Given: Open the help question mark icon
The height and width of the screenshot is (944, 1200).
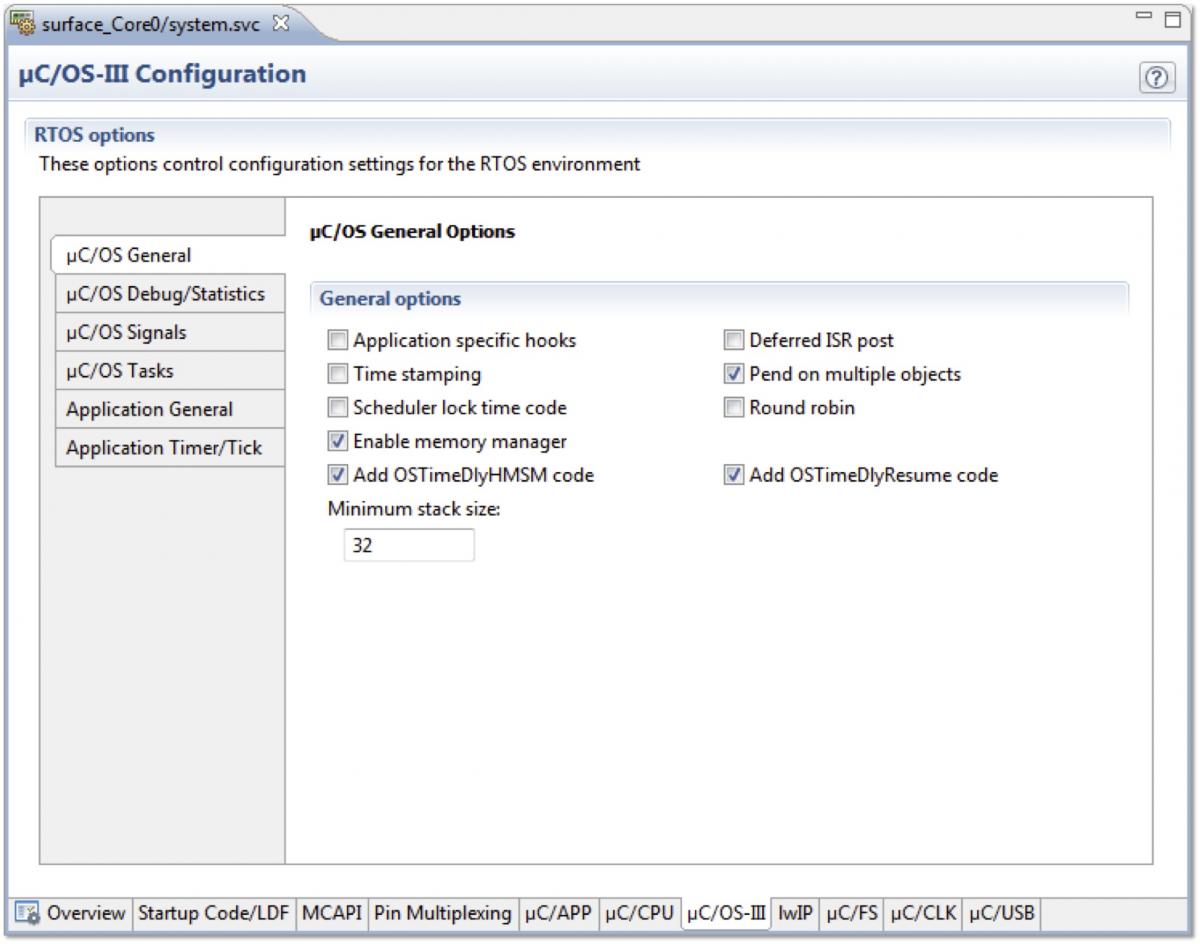Looking at the screenshot, I should point(1157,77).
